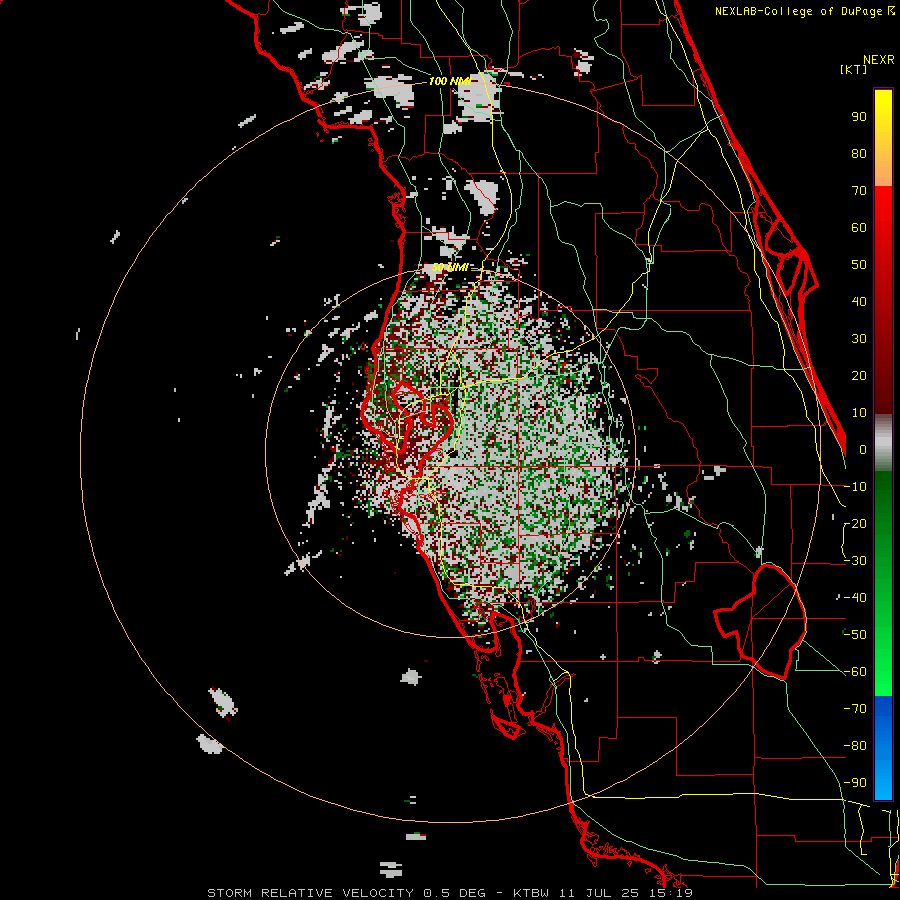Click the 50 NMI range ring label
Image resolution: width=900 pixels, height=900 pixels.
[450, 267]
